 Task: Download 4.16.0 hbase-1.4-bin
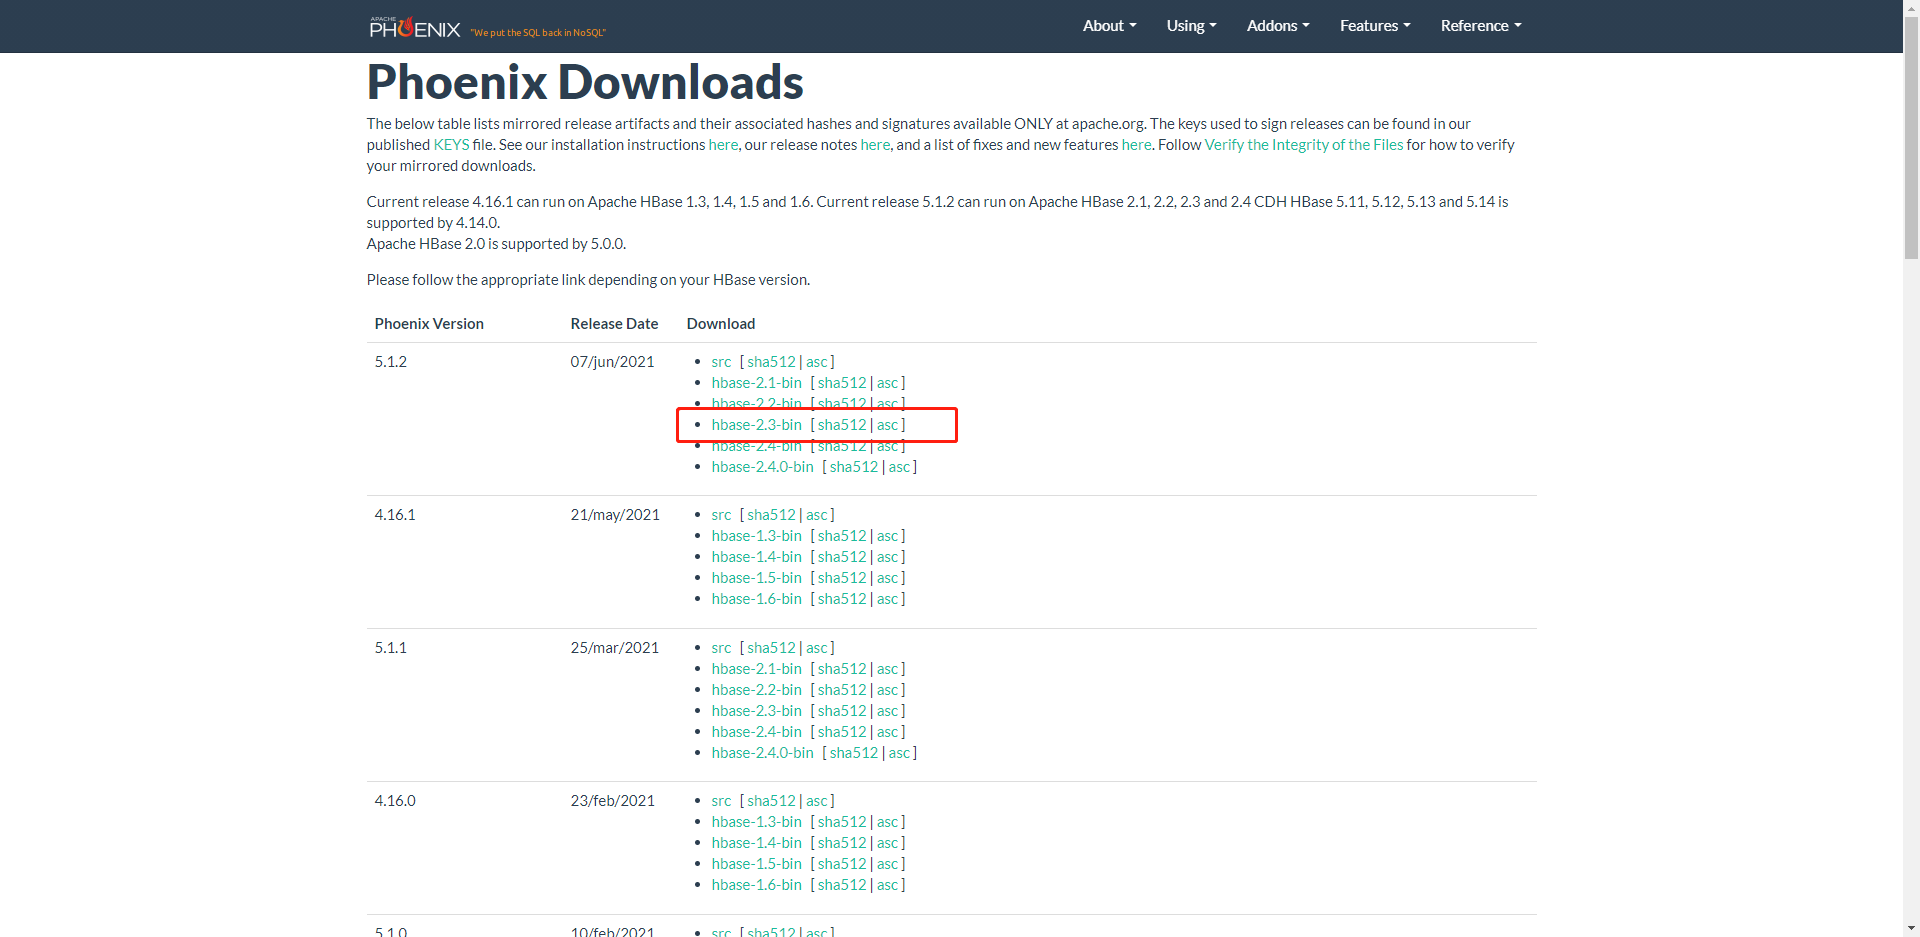pyautogui.click(x=757, y=843)
